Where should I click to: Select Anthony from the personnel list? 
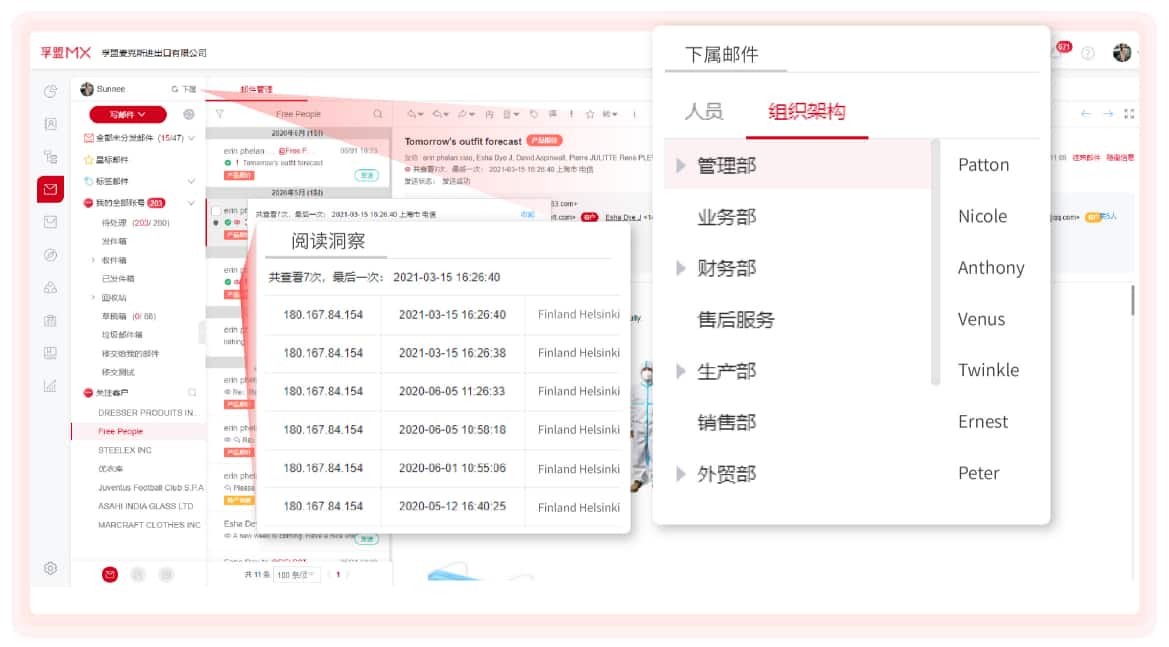tap(990, 268)
